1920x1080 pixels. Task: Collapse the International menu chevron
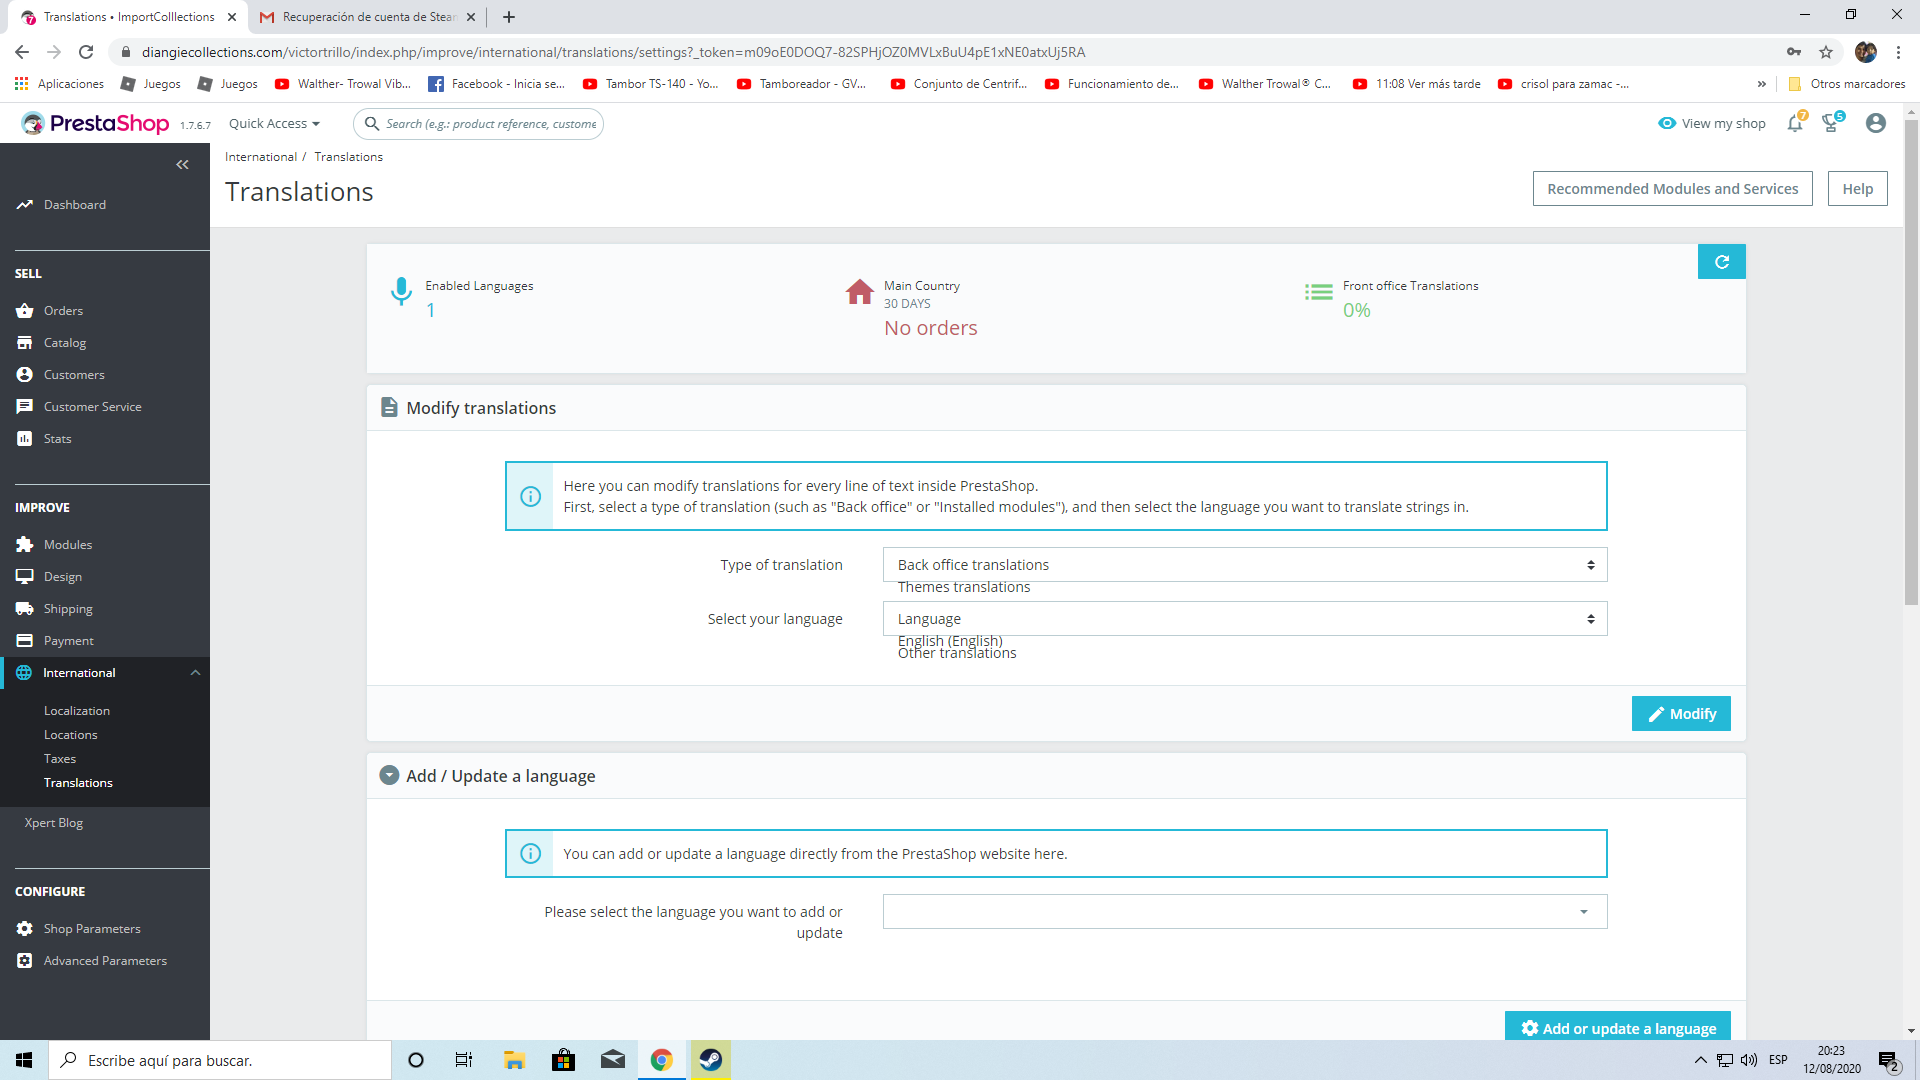coord(195,673)
